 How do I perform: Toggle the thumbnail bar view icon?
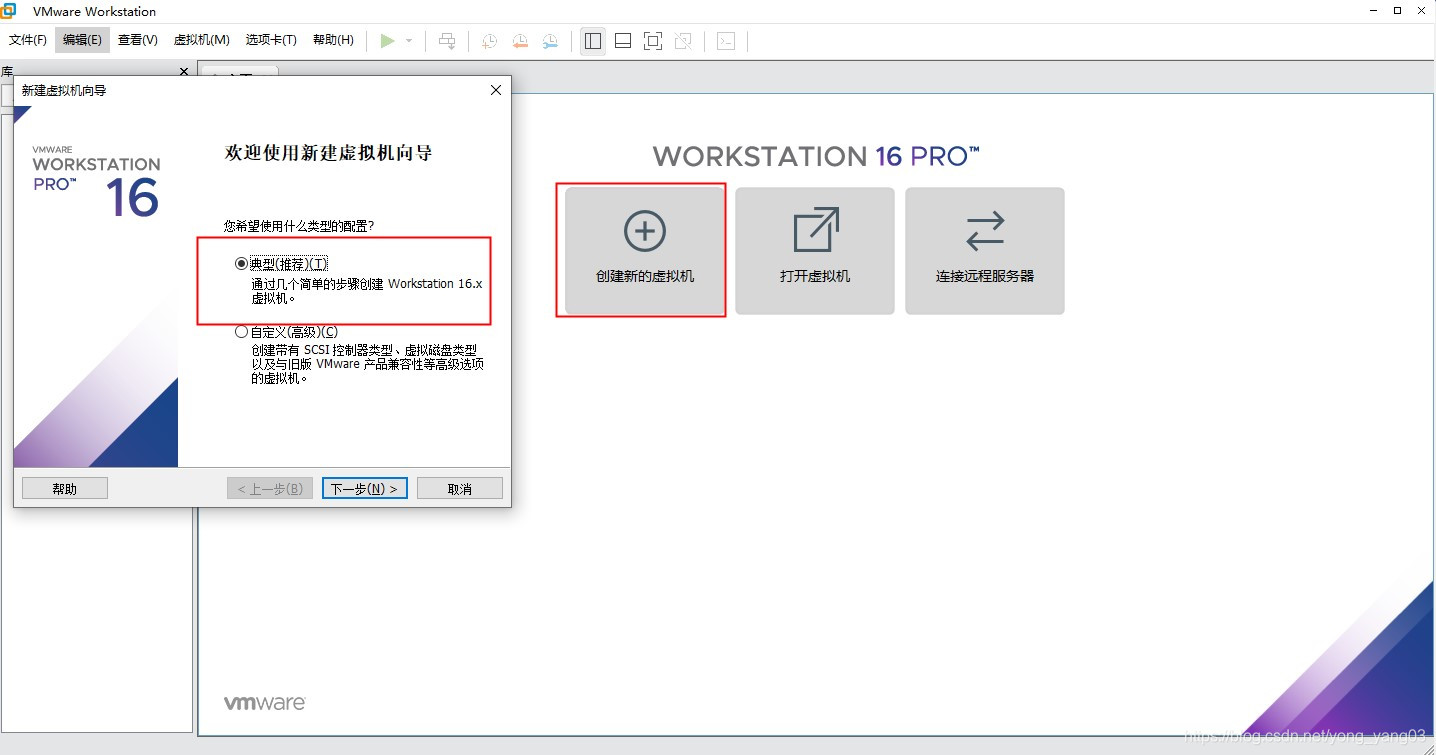[623, 41]
